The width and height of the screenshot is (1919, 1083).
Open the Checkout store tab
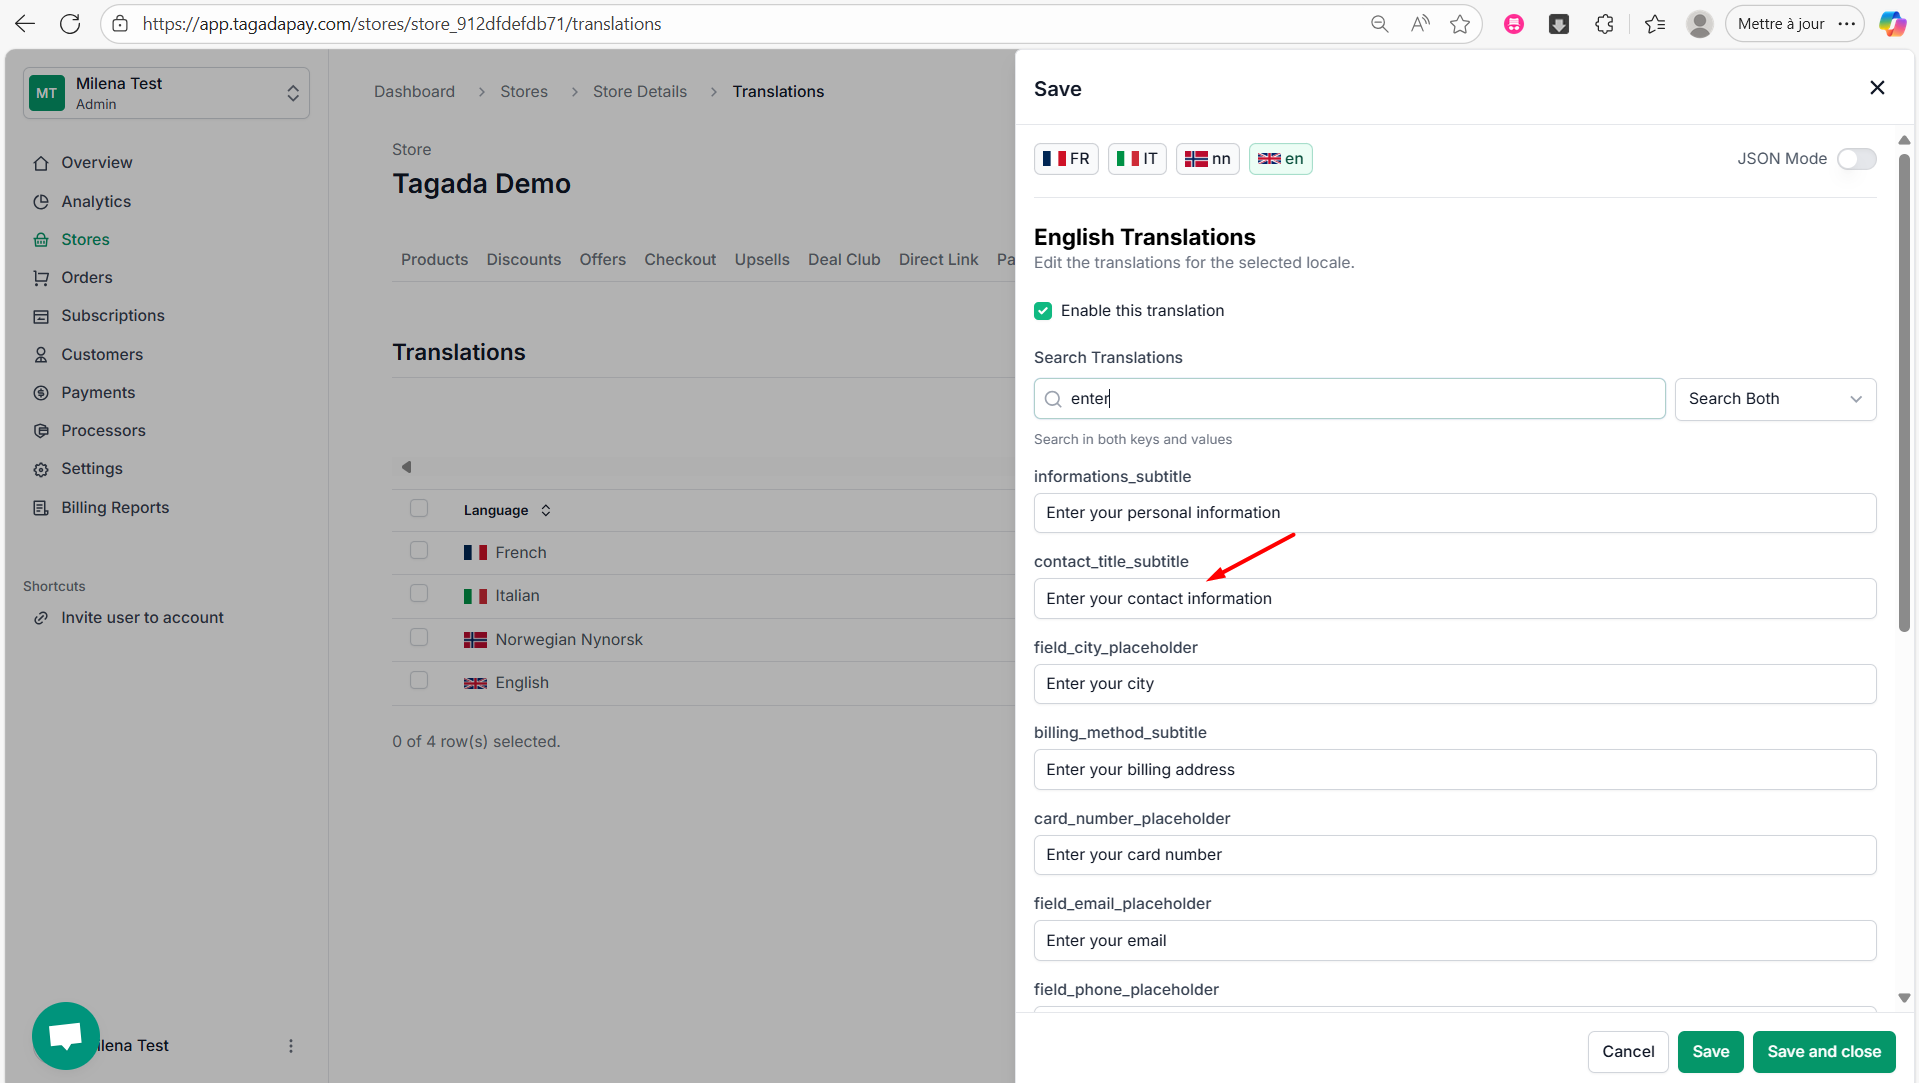click(680, 259)
